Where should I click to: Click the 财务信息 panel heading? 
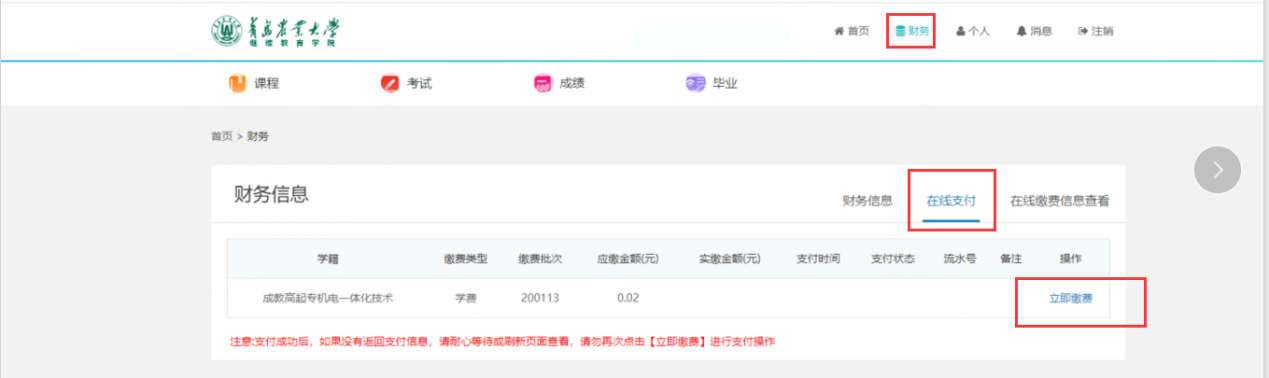point(271,194)
